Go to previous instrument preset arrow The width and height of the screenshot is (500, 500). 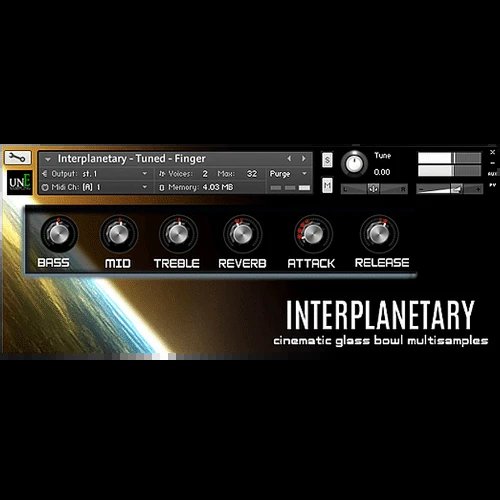point(289,159)
